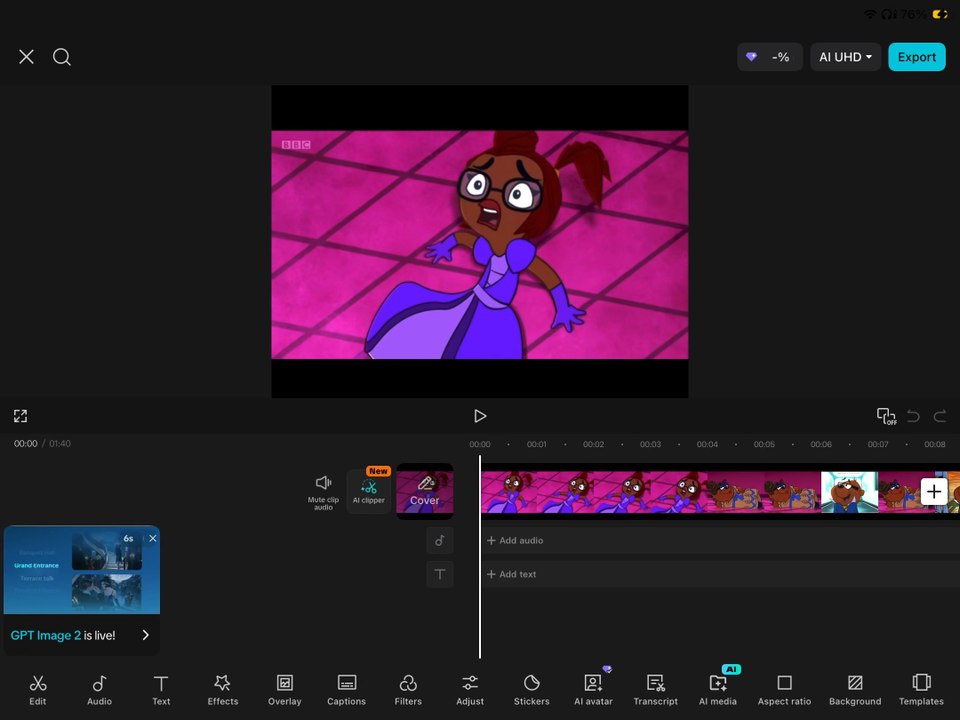
Task: Open the Edit tool
Action: 38,689
